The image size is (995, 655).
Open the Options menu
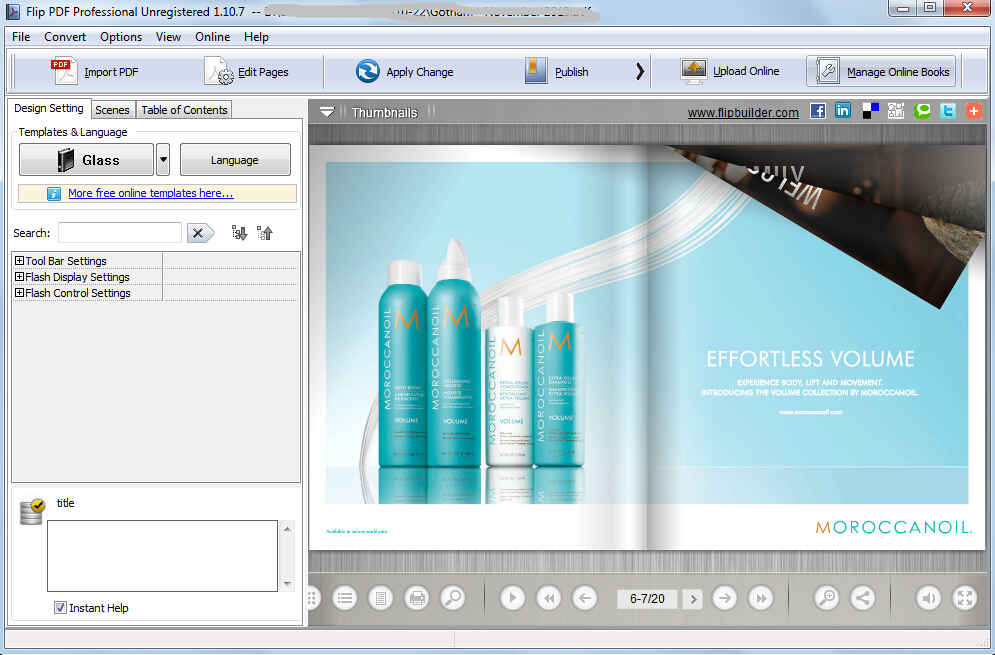(121, 37)
